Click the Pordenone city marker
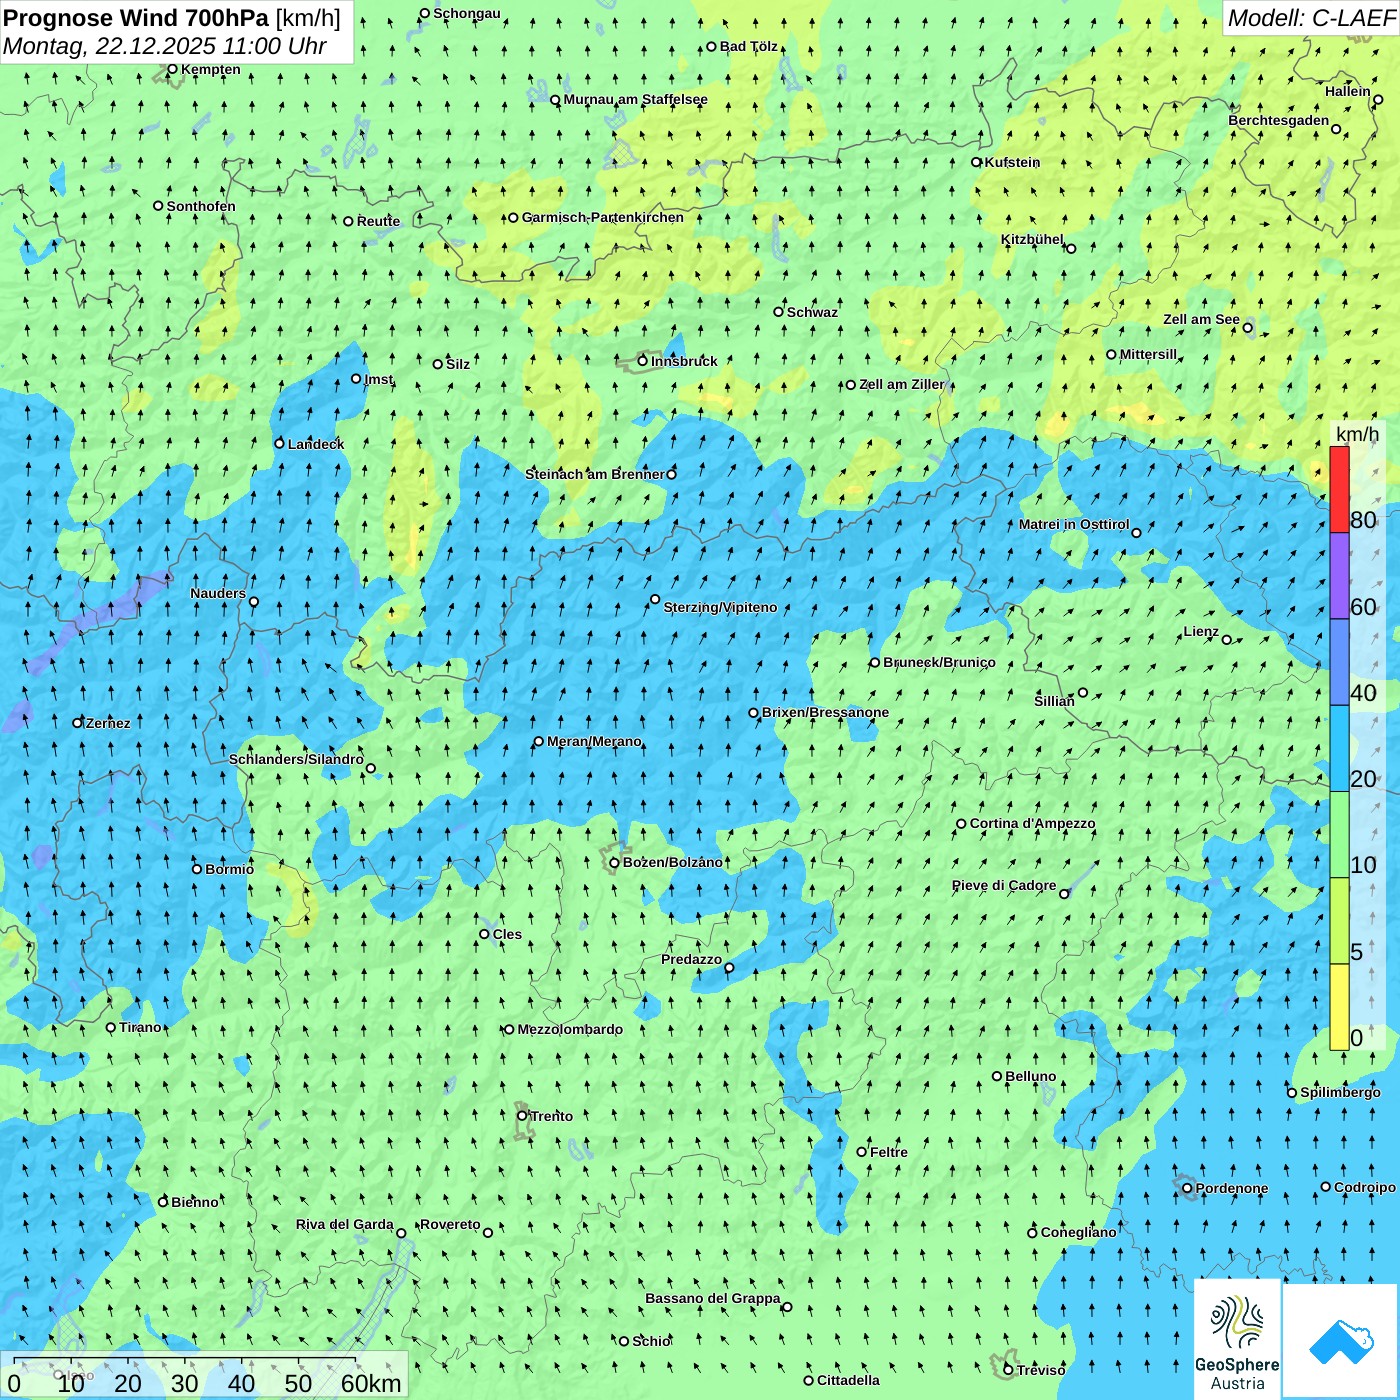Screen dimensions: 1400x1400 tap(1187, 1188)
